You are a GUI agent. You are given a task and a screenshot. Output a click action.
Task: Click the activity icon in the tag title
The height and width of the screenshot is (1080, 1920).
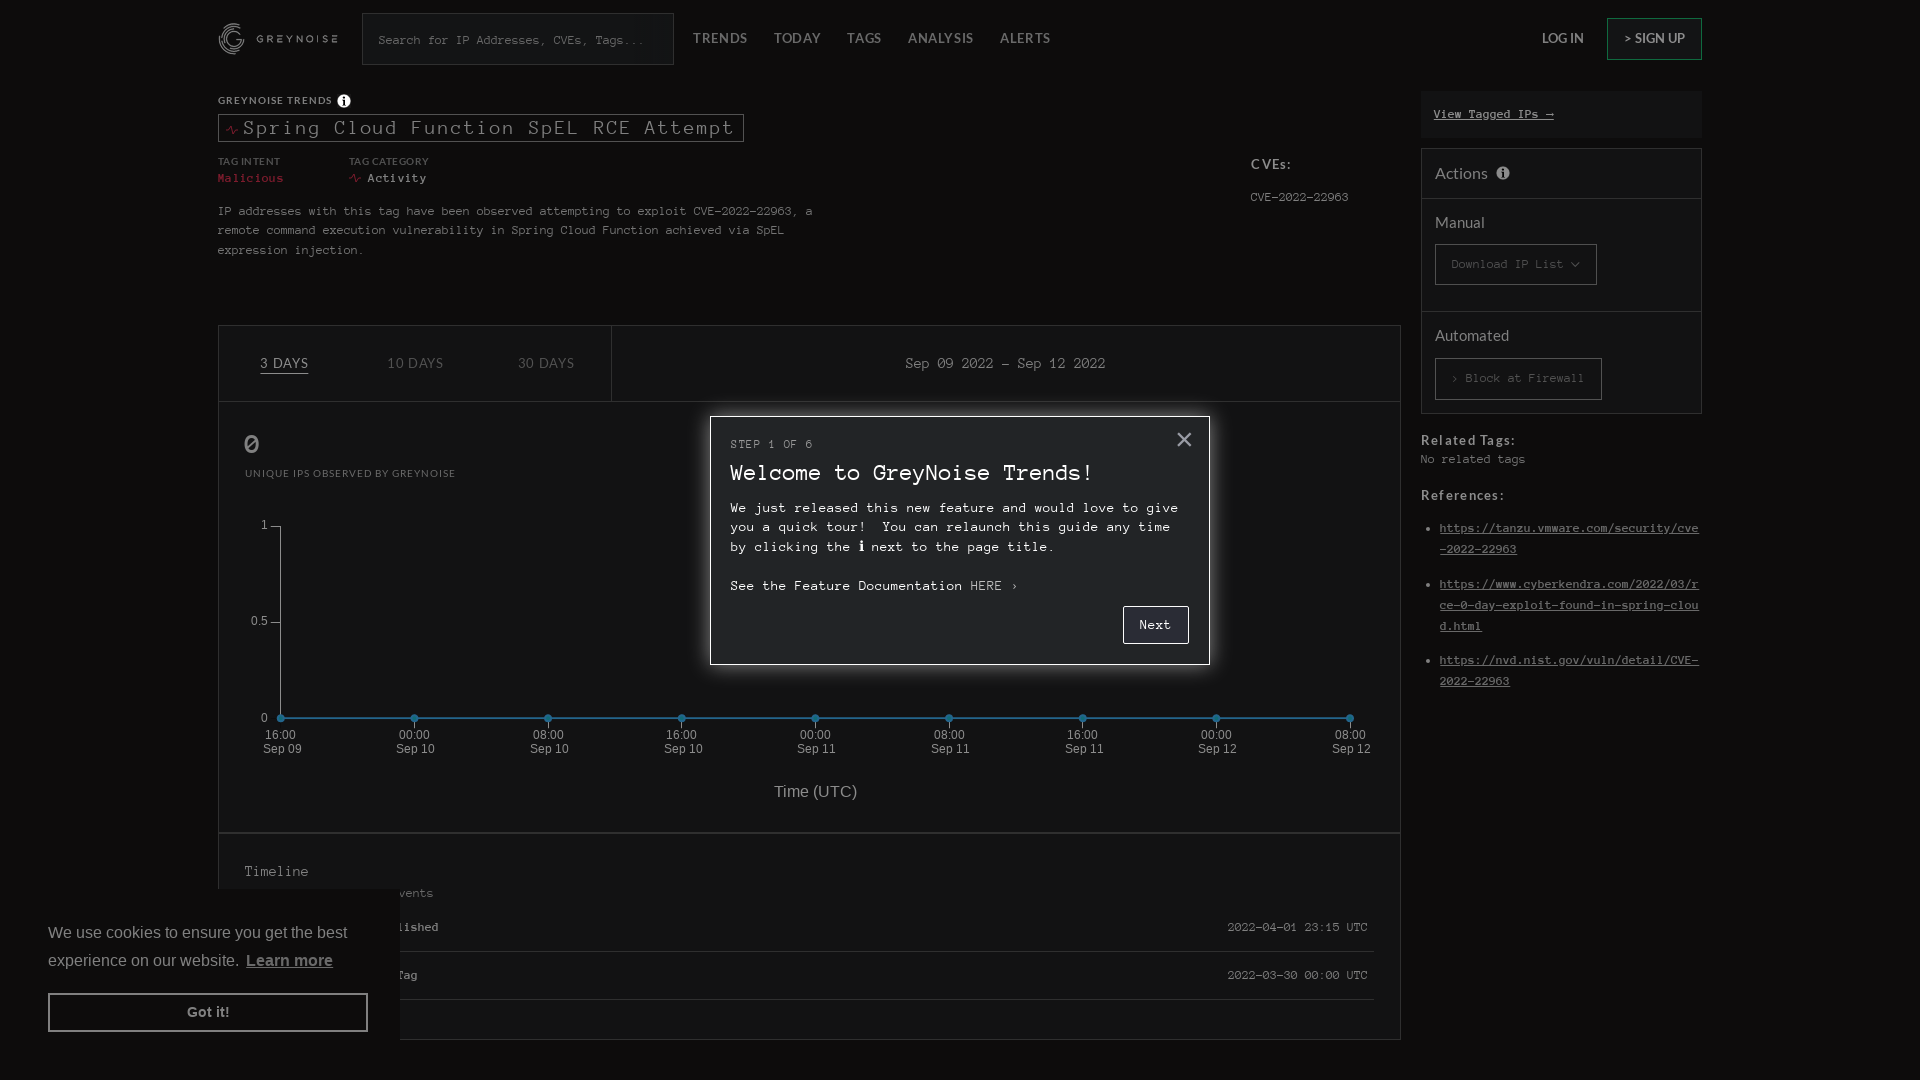tap(232, 129)
